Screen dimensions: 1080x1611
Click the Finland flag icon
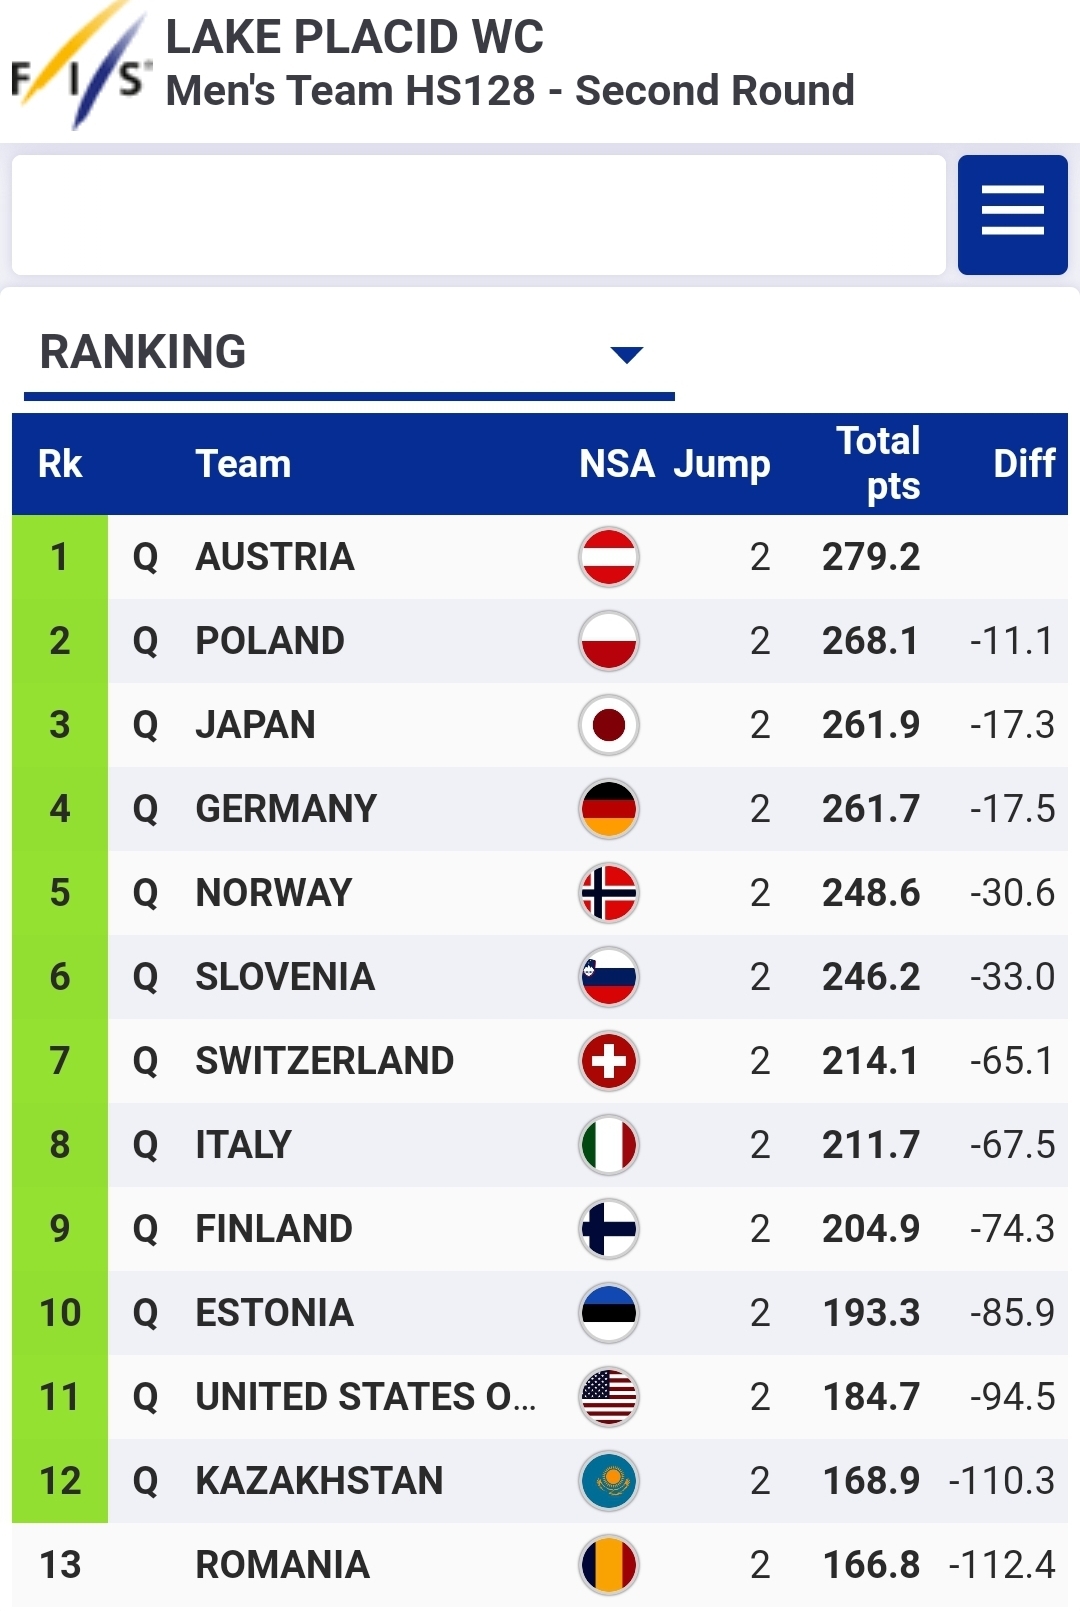pyautogui.click(x=609, y=1229)
